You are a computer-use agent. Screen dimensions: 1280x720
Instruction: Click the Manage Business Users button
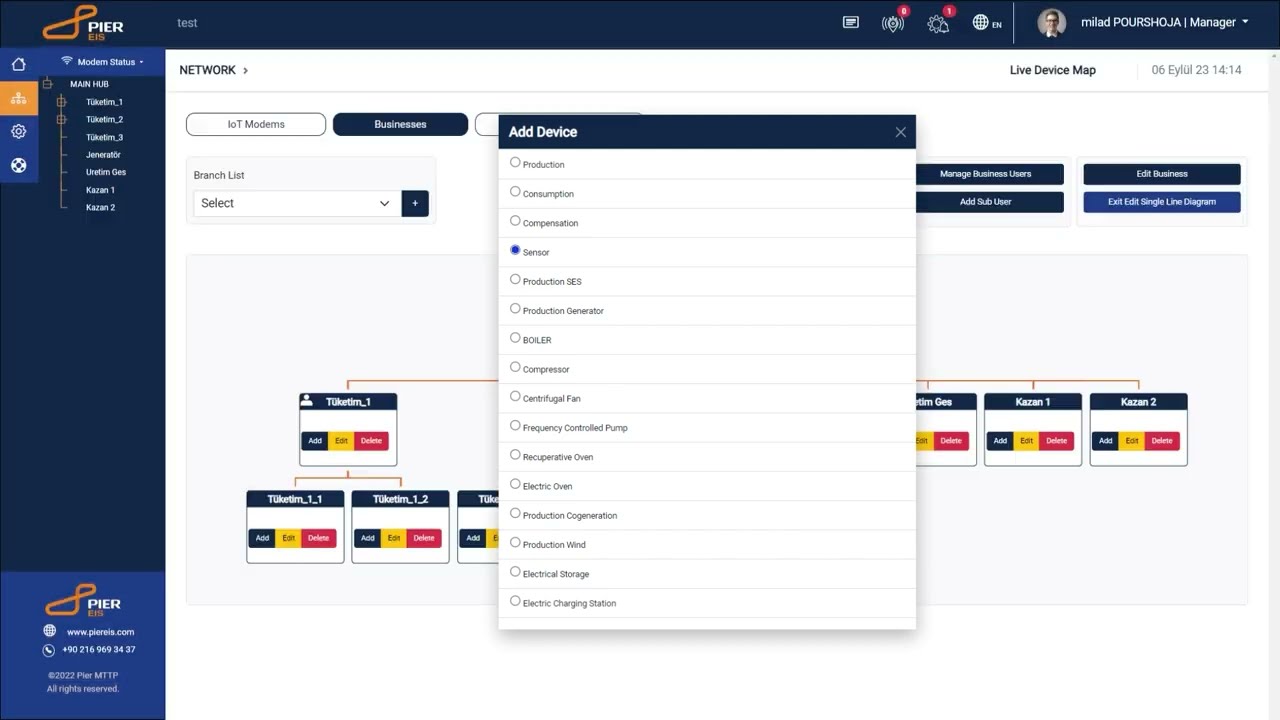point(985,174)
